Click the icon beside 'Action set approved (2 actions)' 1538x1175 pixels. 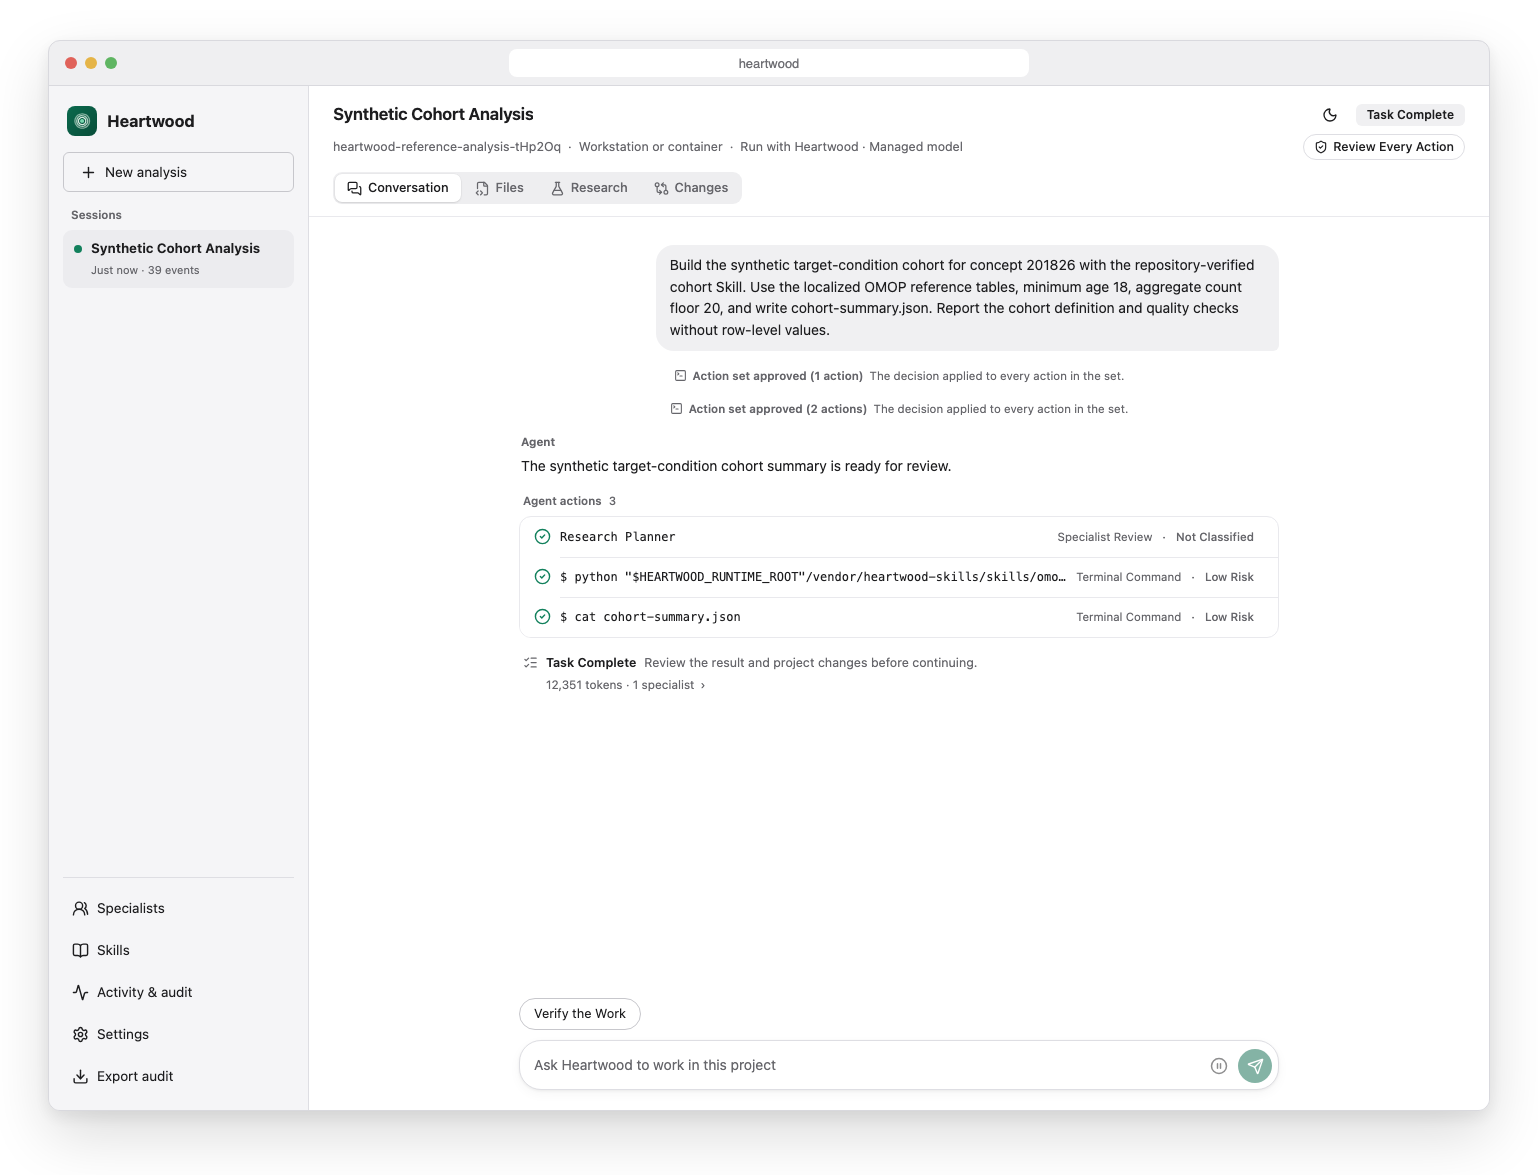click(x=677, y=409)
